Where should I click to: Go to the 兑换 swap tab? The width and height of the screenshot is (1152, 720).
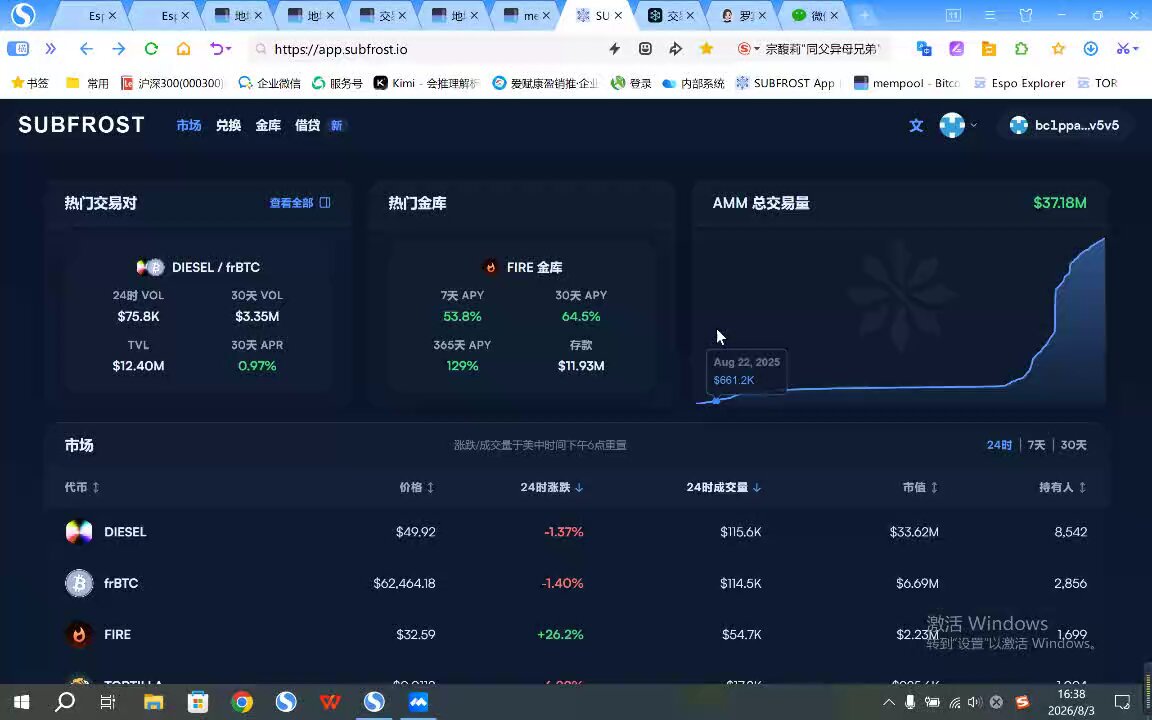[x=228, y=125]
